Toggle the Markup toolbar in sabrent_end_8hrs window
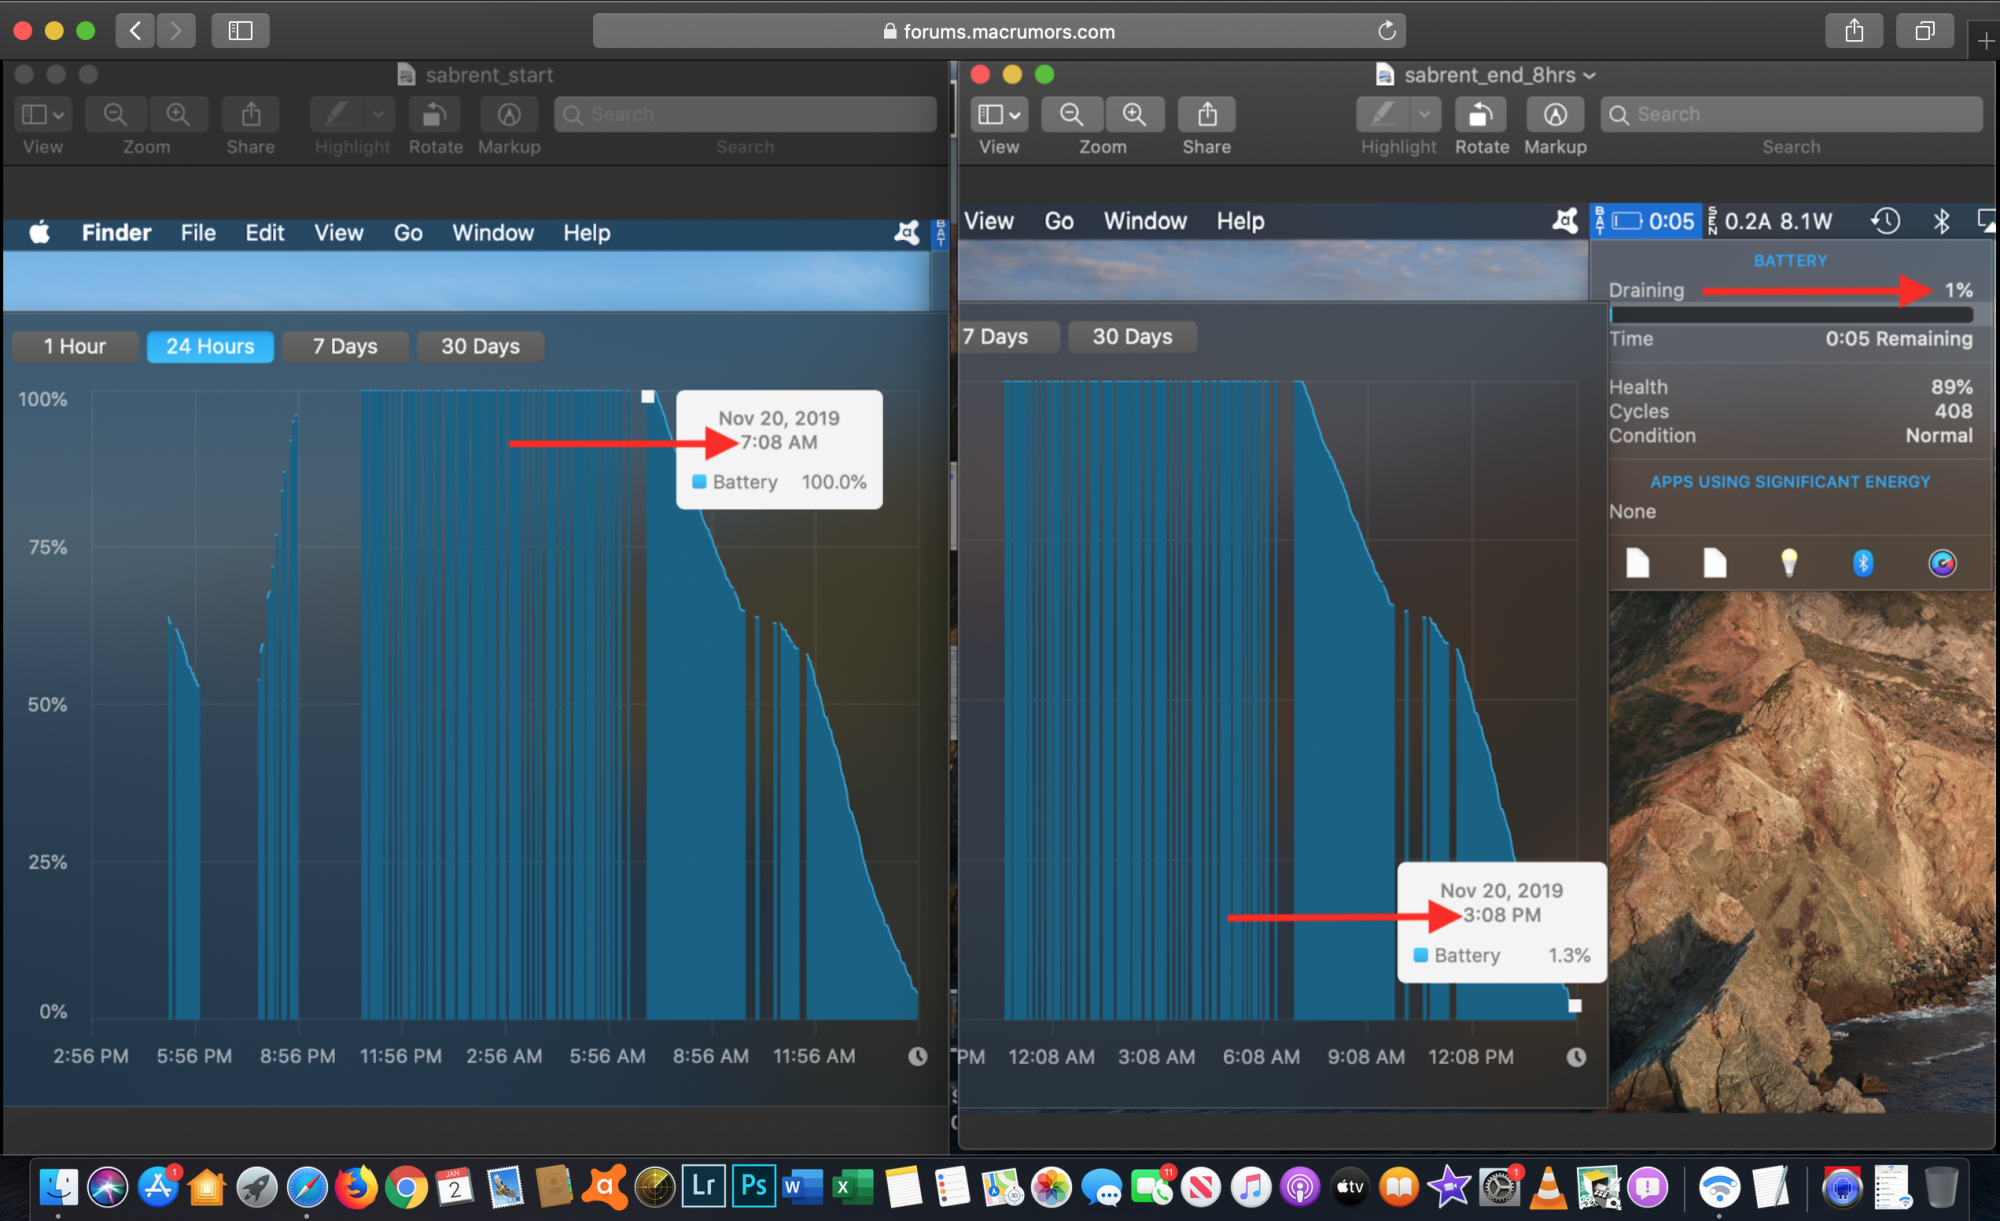Viewport: 2000px width, 1221px height. point(1555,114)
